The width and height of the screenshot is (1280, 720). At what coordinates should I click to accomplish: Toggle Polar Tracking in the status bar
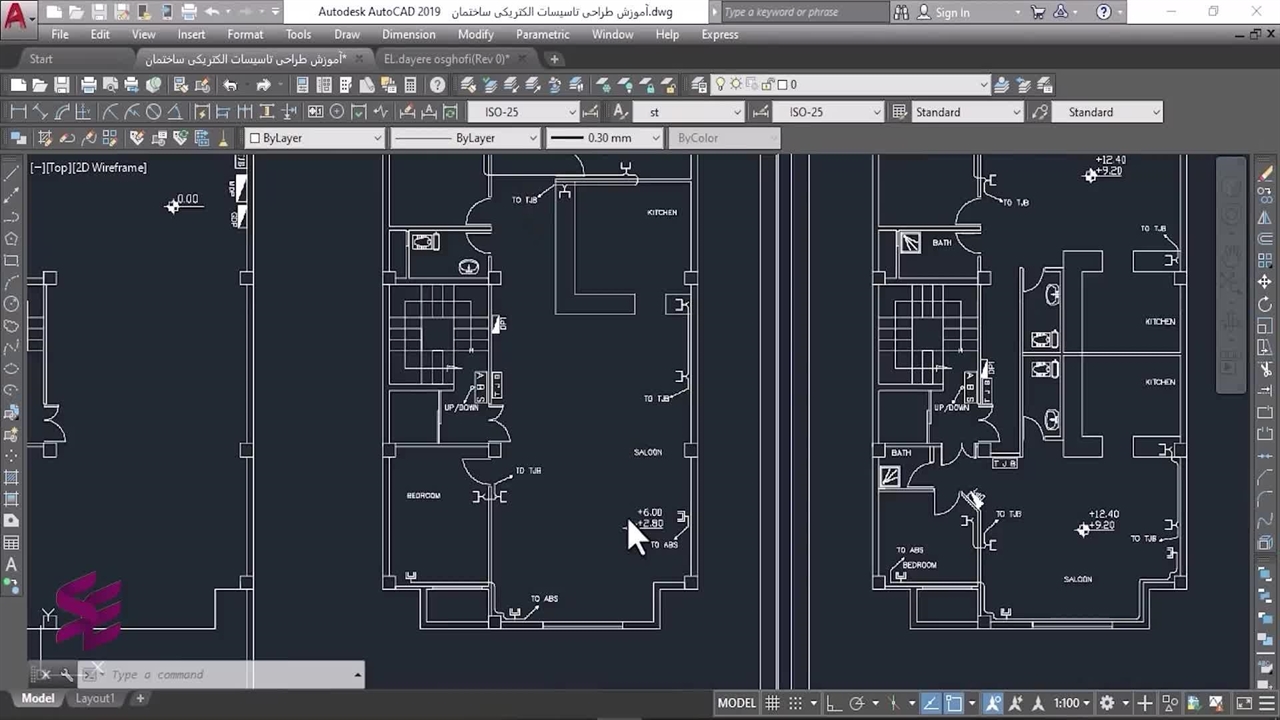[x=857, y=703]
